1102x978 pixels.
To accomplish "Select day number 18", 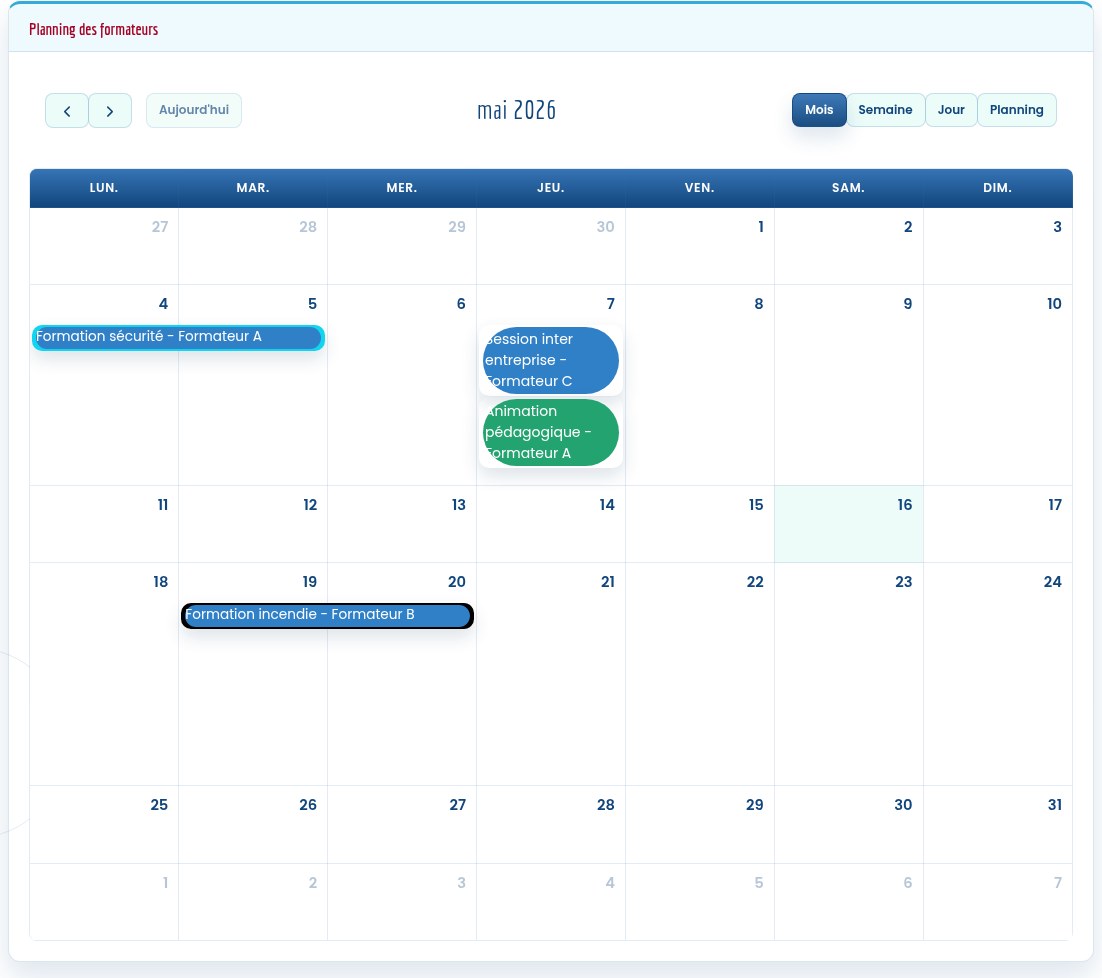I will tap(160, 582).
